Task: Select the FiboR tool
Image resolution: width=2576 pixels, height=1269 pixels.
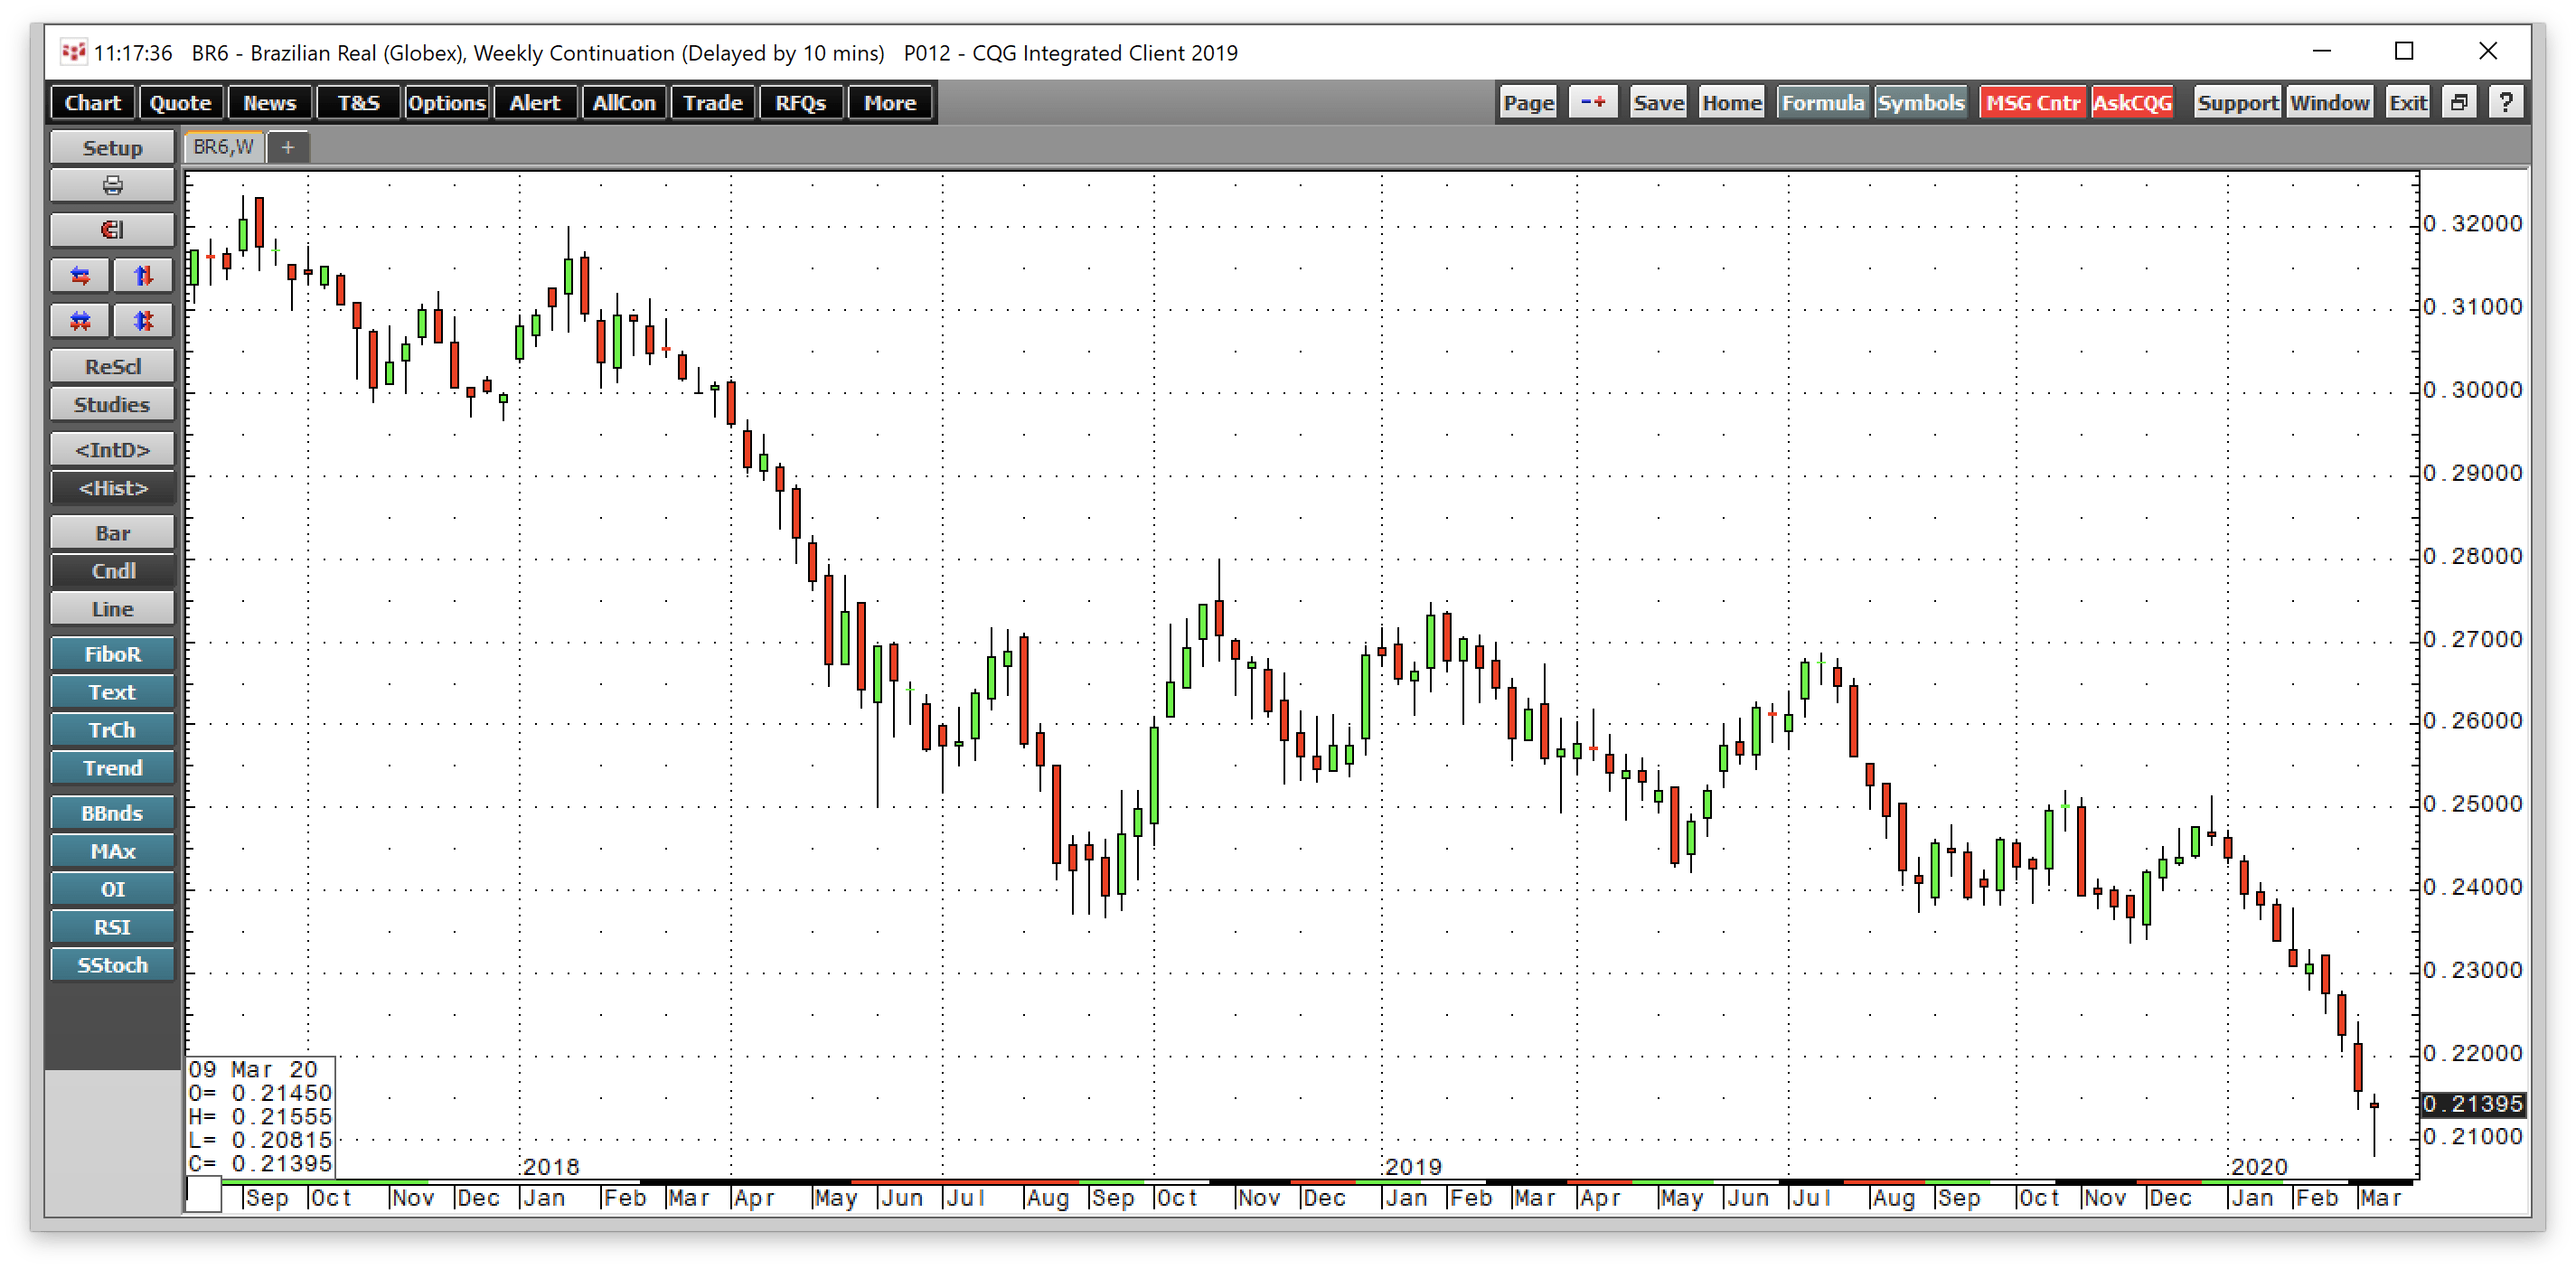Action: [x=112, y=654]
